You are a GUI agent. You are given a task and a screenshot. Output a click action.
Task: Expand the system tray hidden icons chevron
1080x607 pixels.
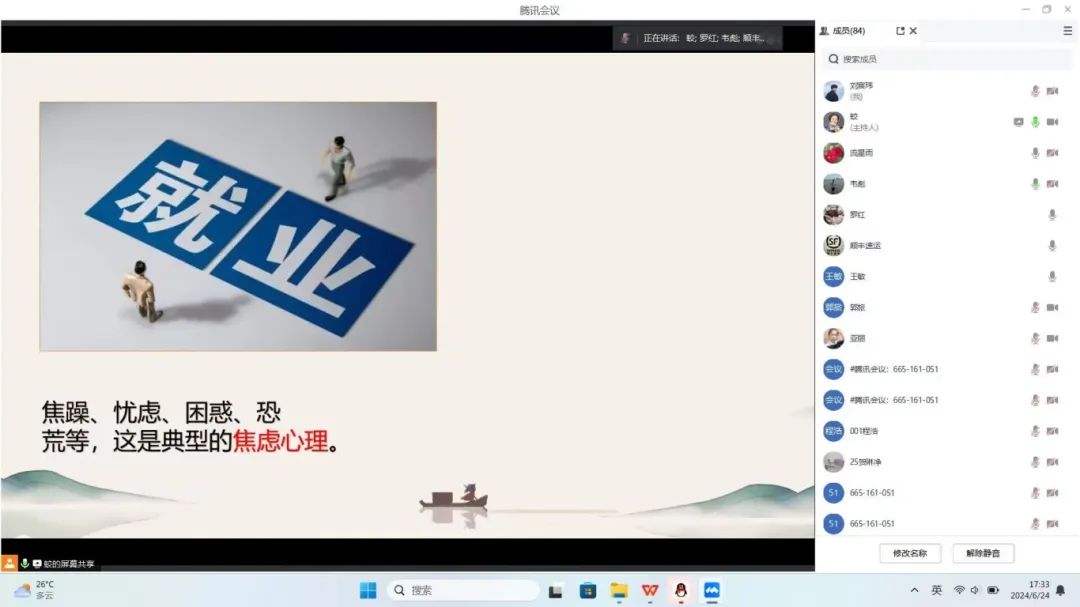tap(914, 590)
